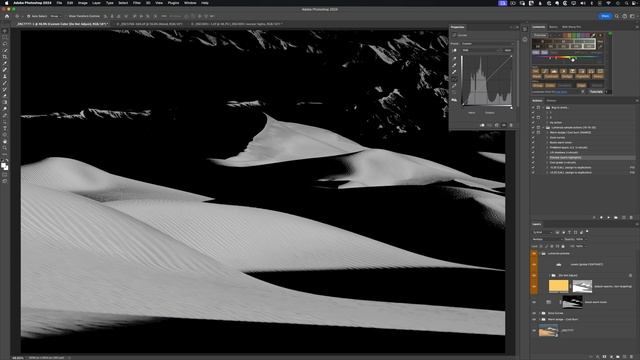Select the black point eyedropper in Curves

click(454, 59)
